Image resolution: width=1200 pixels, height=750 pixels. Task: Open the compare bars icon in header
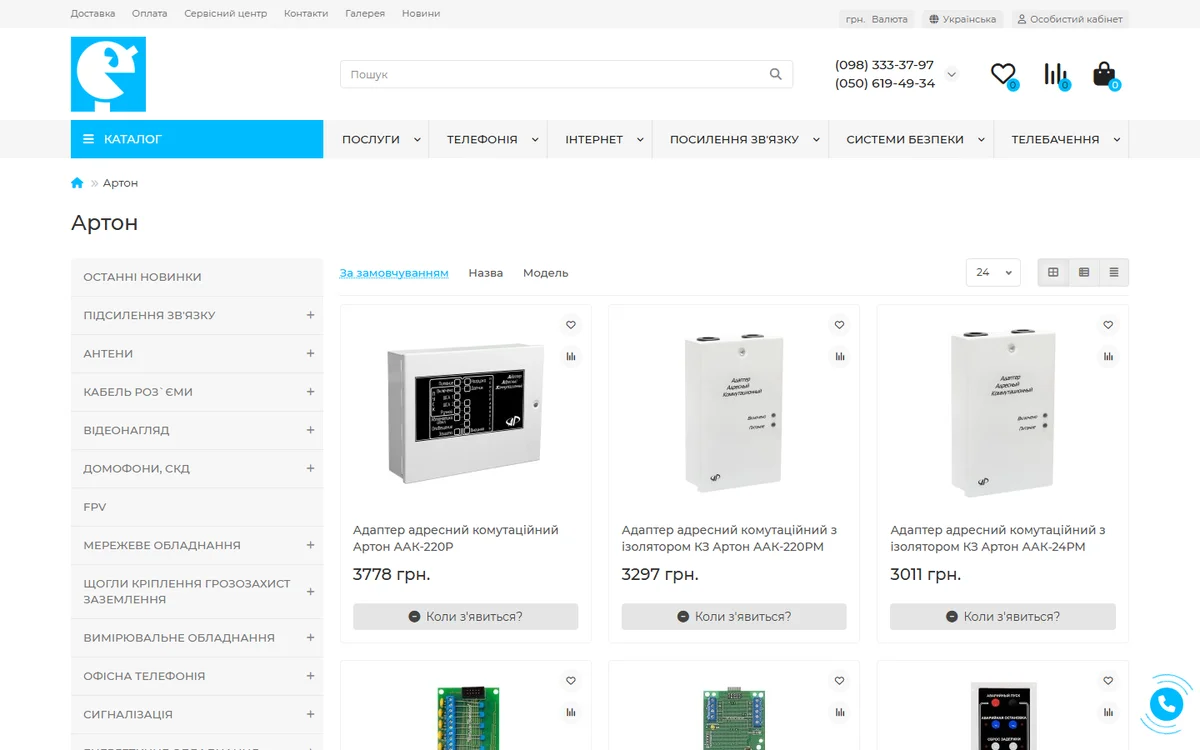point(1055,74)
